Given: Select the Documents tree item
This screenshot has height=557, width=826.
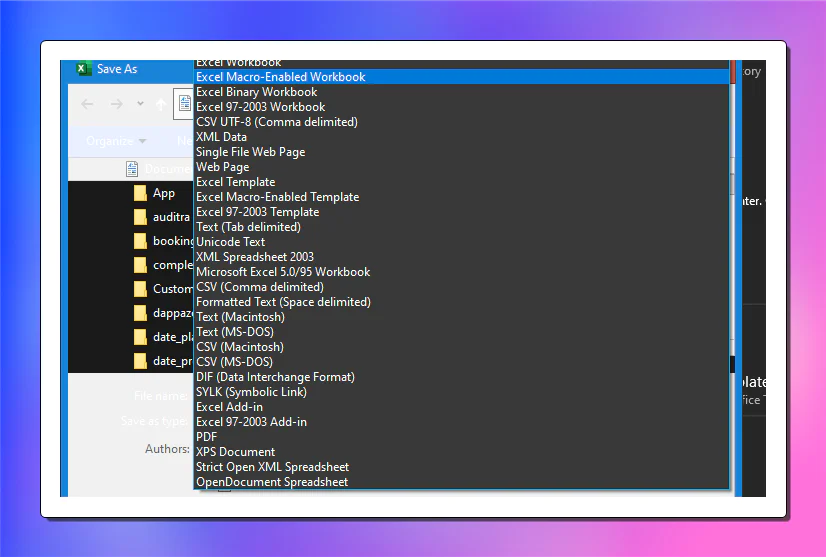Looking at the screenshot, I should click(159, 169).
